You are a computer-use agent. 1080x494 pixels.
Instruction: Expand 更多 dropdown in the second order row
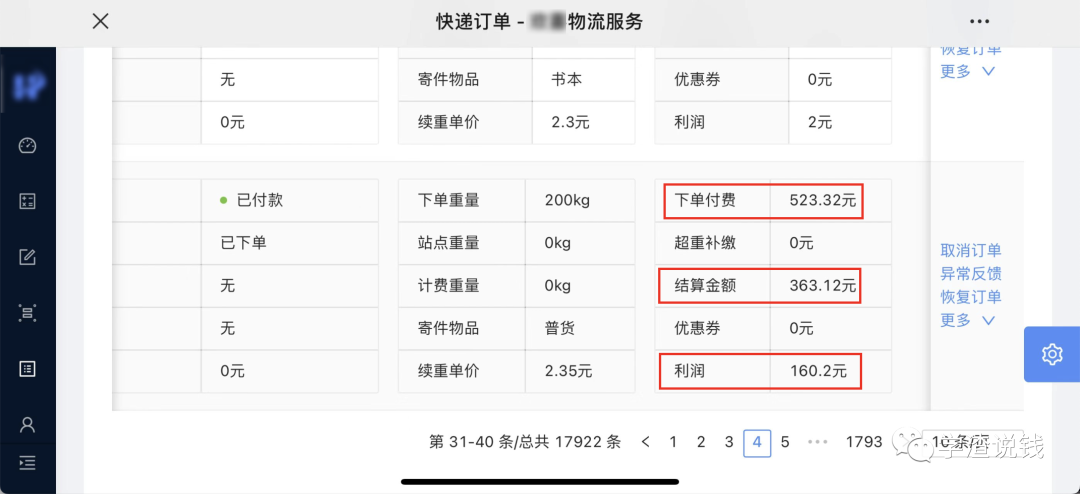pyautogui.click(x=968, y=320)
